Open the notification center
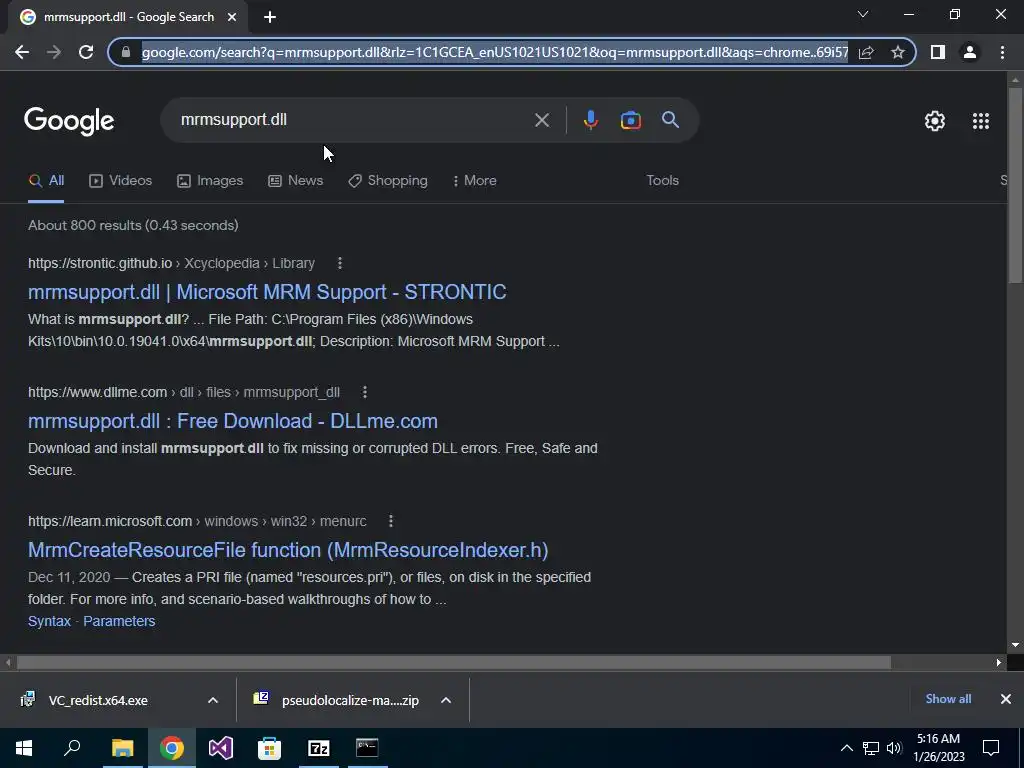This screenshot has height=768, width=1024. 991,748
